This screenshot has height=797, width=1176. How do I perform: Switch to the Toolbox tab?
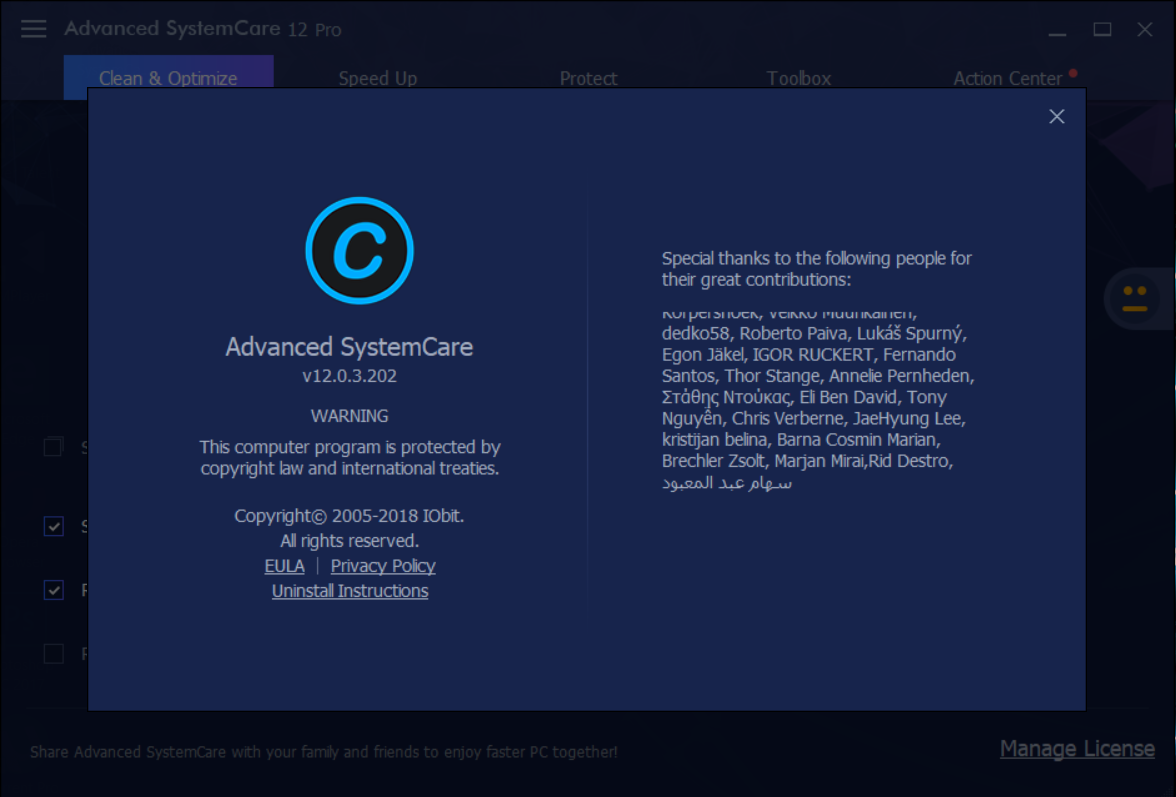click(798, 78)
